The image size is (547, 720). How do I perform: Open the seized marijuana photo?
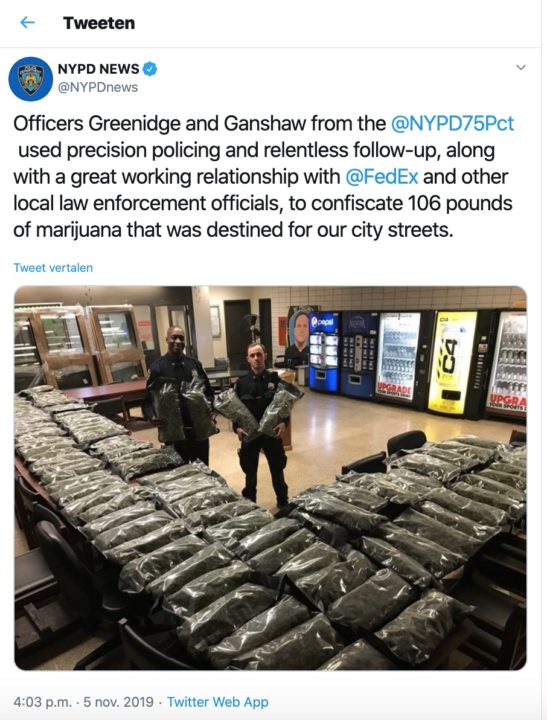click(x=271, y=478)
